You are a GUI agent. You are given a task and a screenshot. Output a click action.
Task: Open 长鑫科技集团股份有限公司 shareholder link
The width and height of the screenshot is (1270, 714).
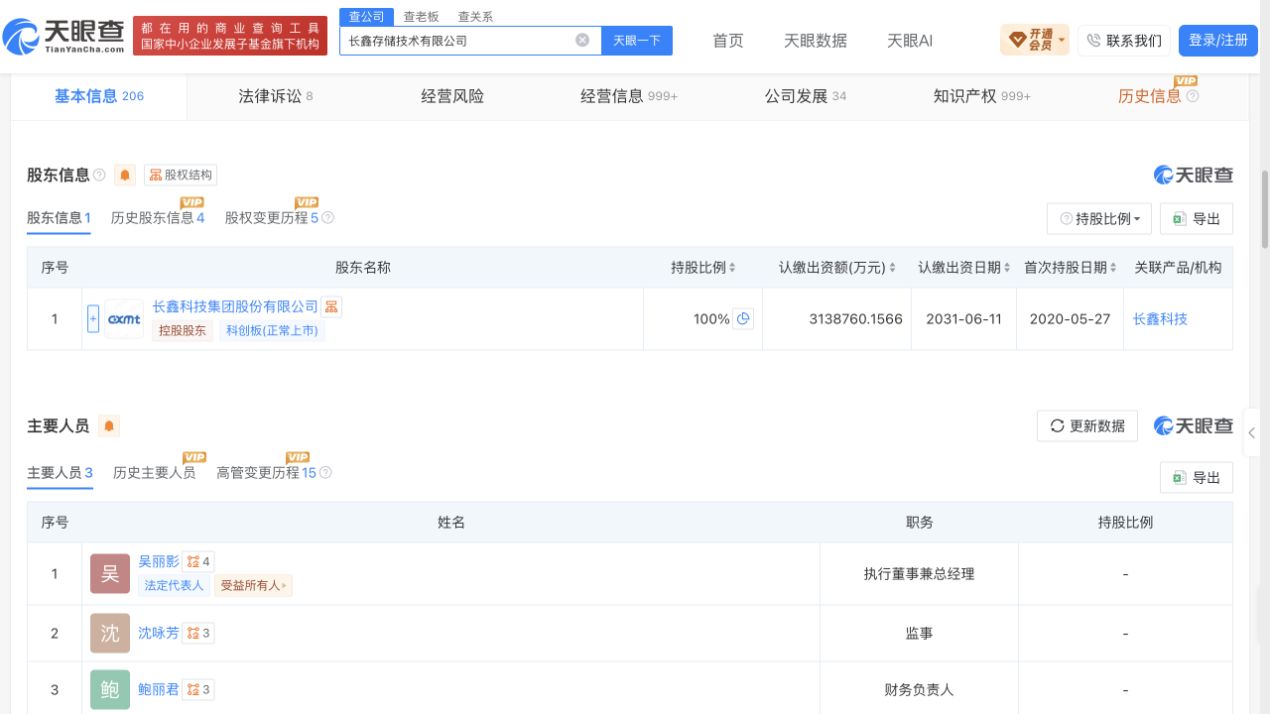coord(235,307)
